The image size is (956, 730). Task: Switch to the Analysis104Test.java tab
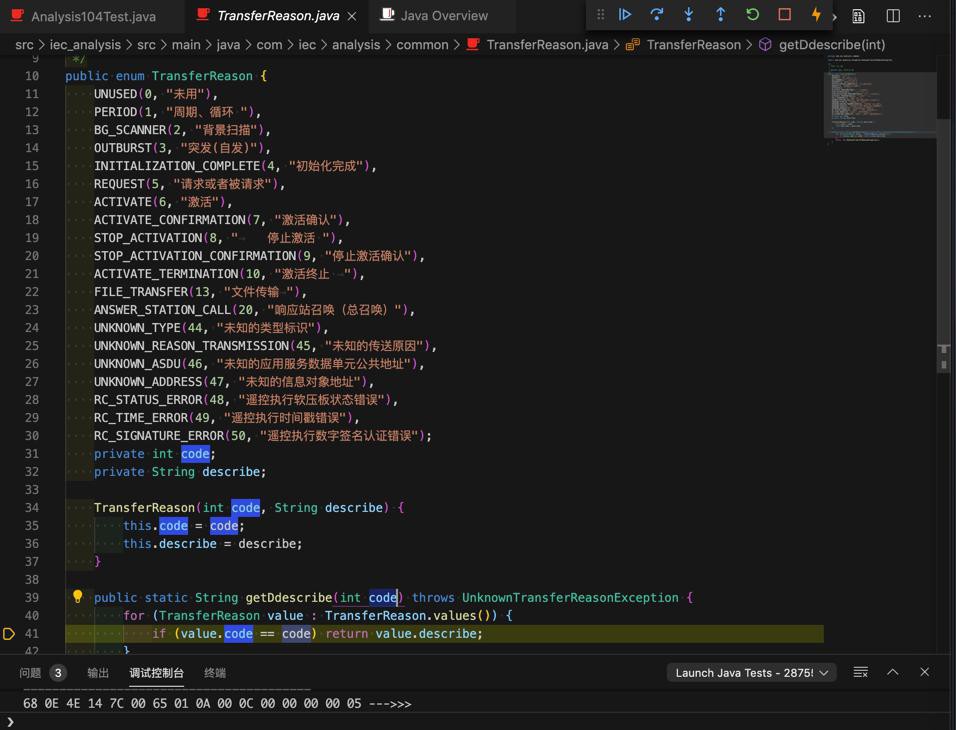click(x=92, y=16)
